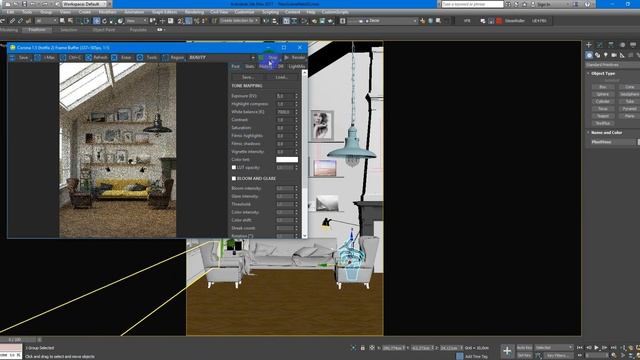Open the Modify command panel tab
The height and width of the screenshot is (360, 640).
click(x=600, y=44)
